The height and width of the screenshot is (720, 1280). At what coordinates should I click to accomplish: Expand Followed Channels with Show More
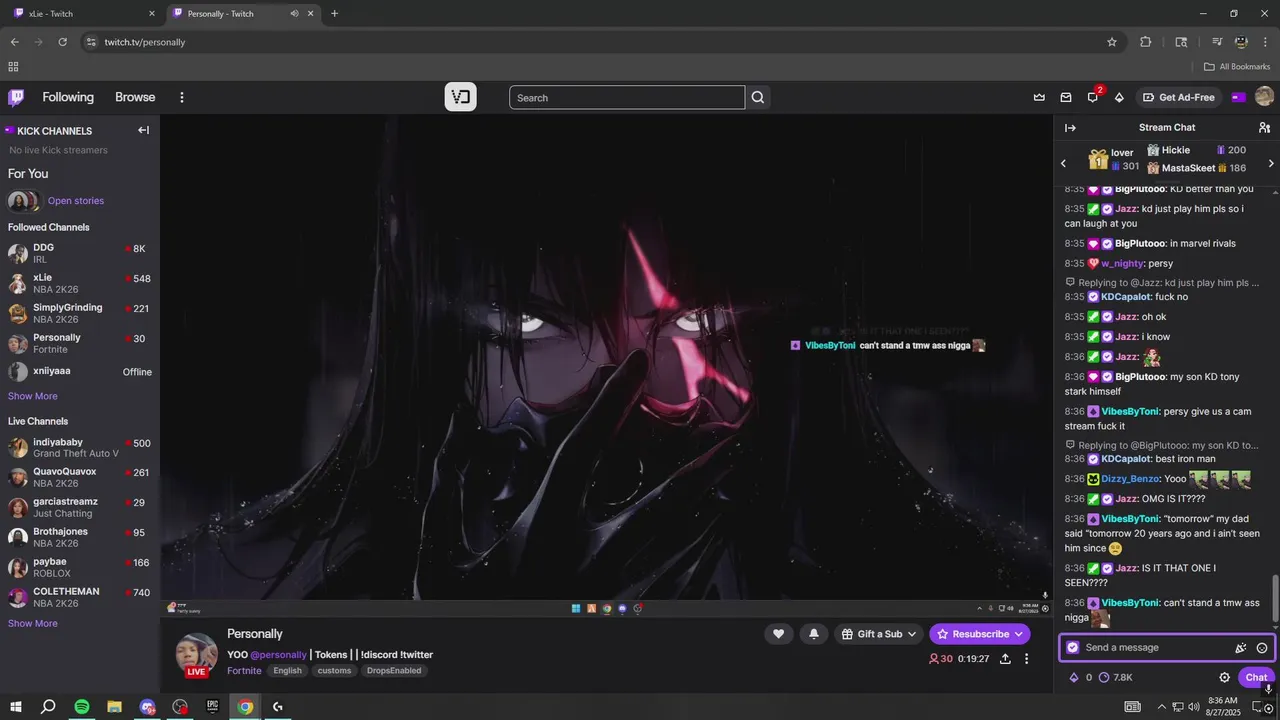(33, 396)
